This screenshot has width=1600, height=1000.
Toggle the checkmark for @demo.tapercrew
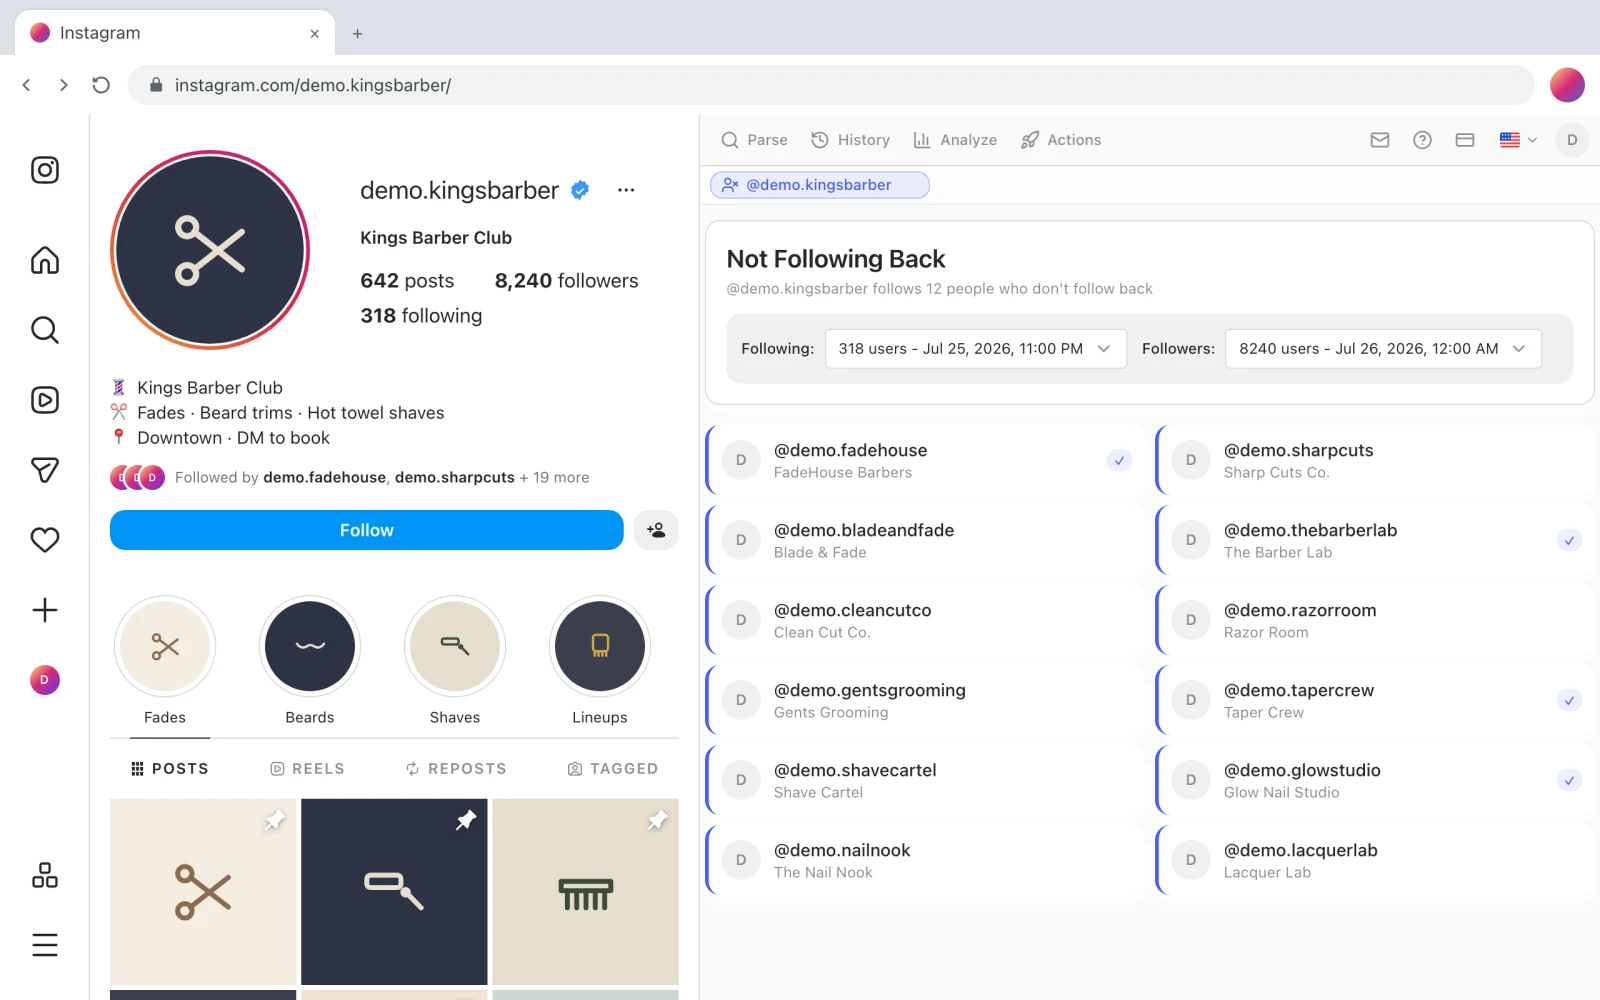[1569, 701]
